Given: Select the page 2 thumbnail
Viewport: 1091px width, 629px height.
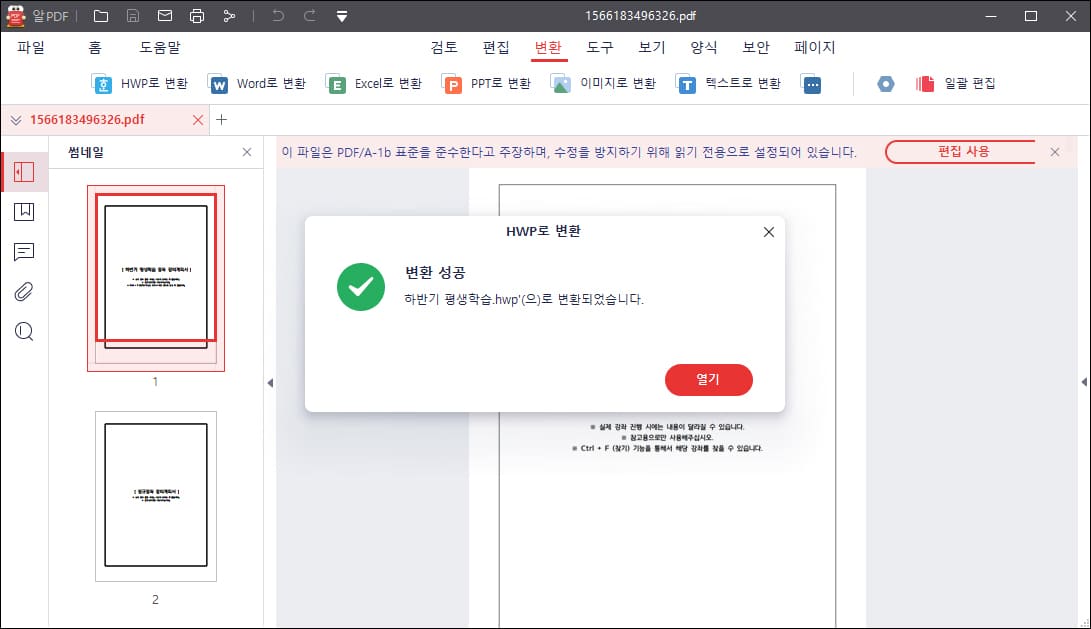Looking at the screenshot, I should [155, 495].
